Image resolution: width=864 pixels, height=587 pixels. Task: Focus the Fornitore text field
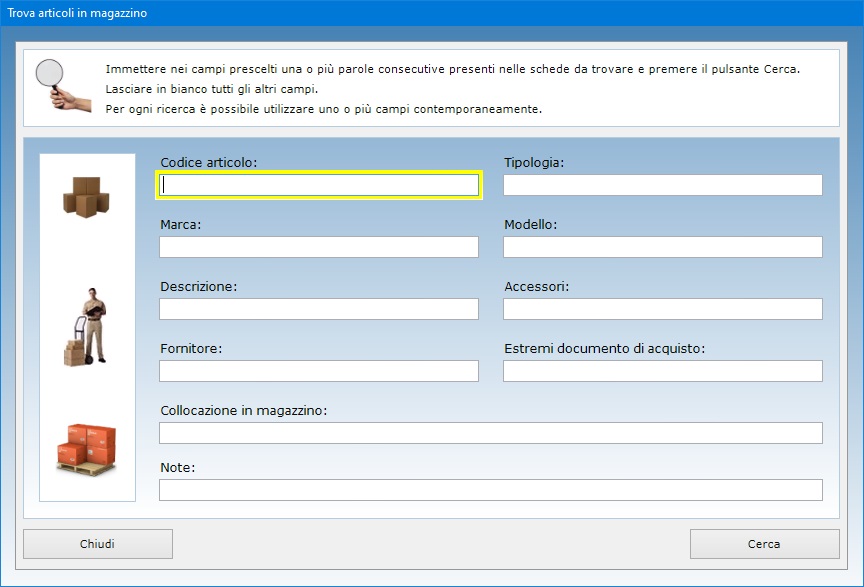click(319, 371)
